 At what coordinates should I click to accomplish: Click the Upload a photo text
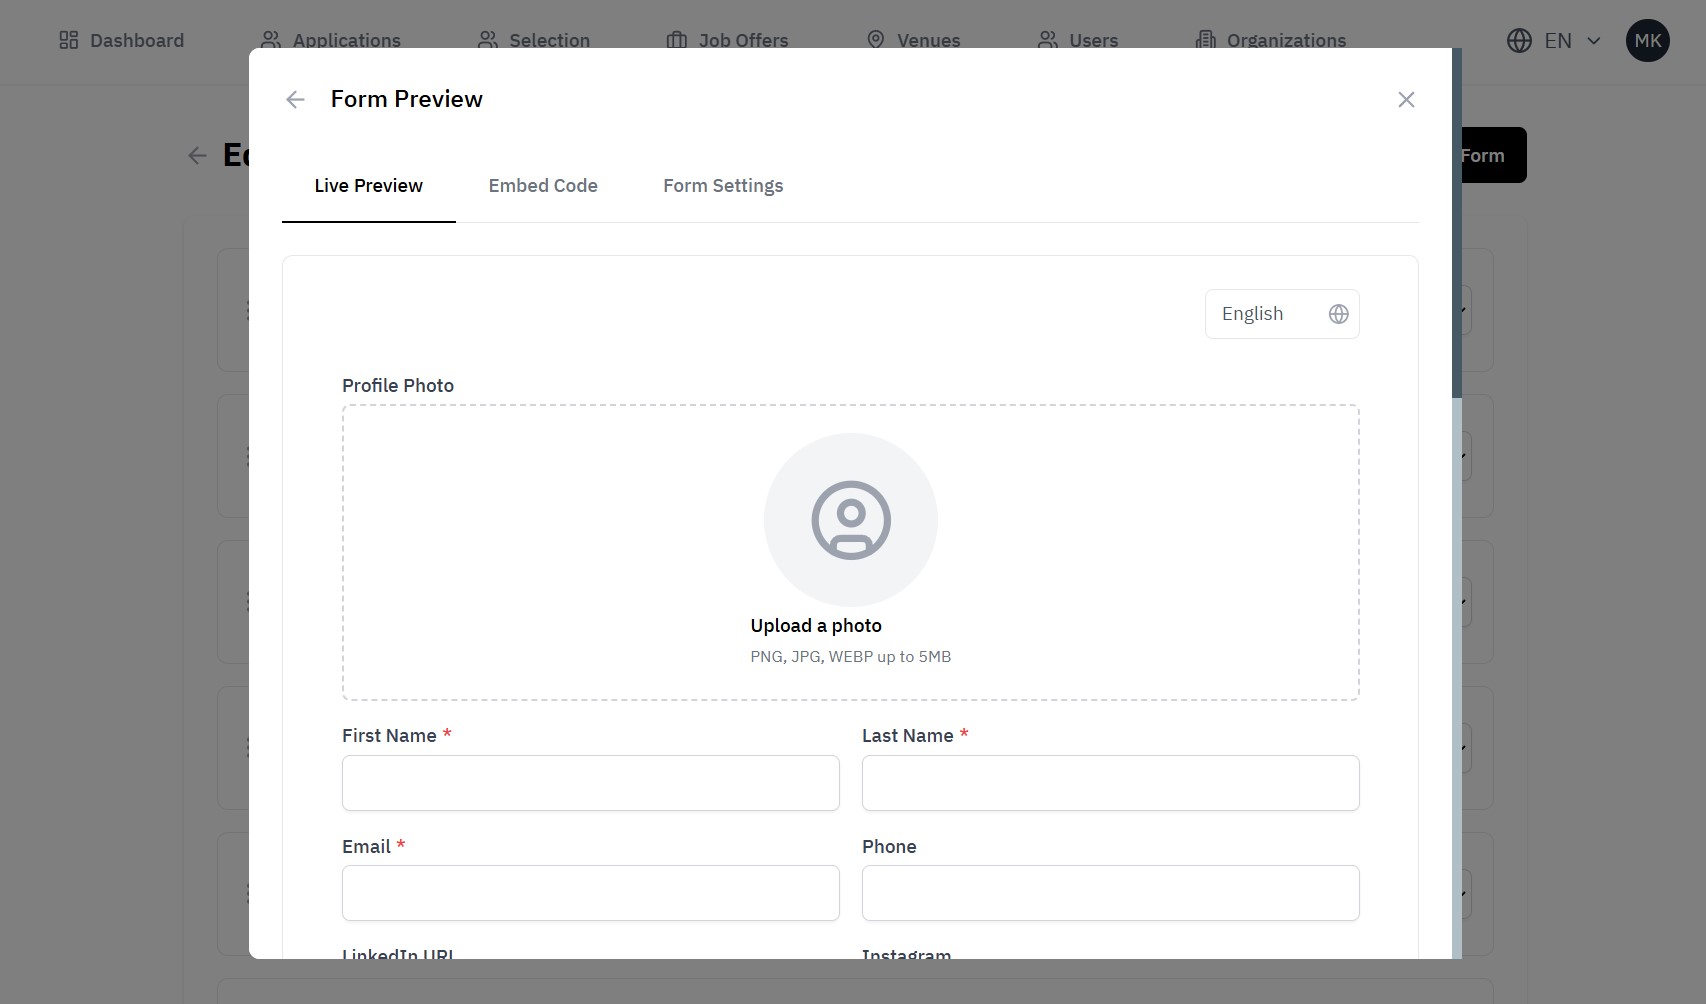[x=816, y=626]
